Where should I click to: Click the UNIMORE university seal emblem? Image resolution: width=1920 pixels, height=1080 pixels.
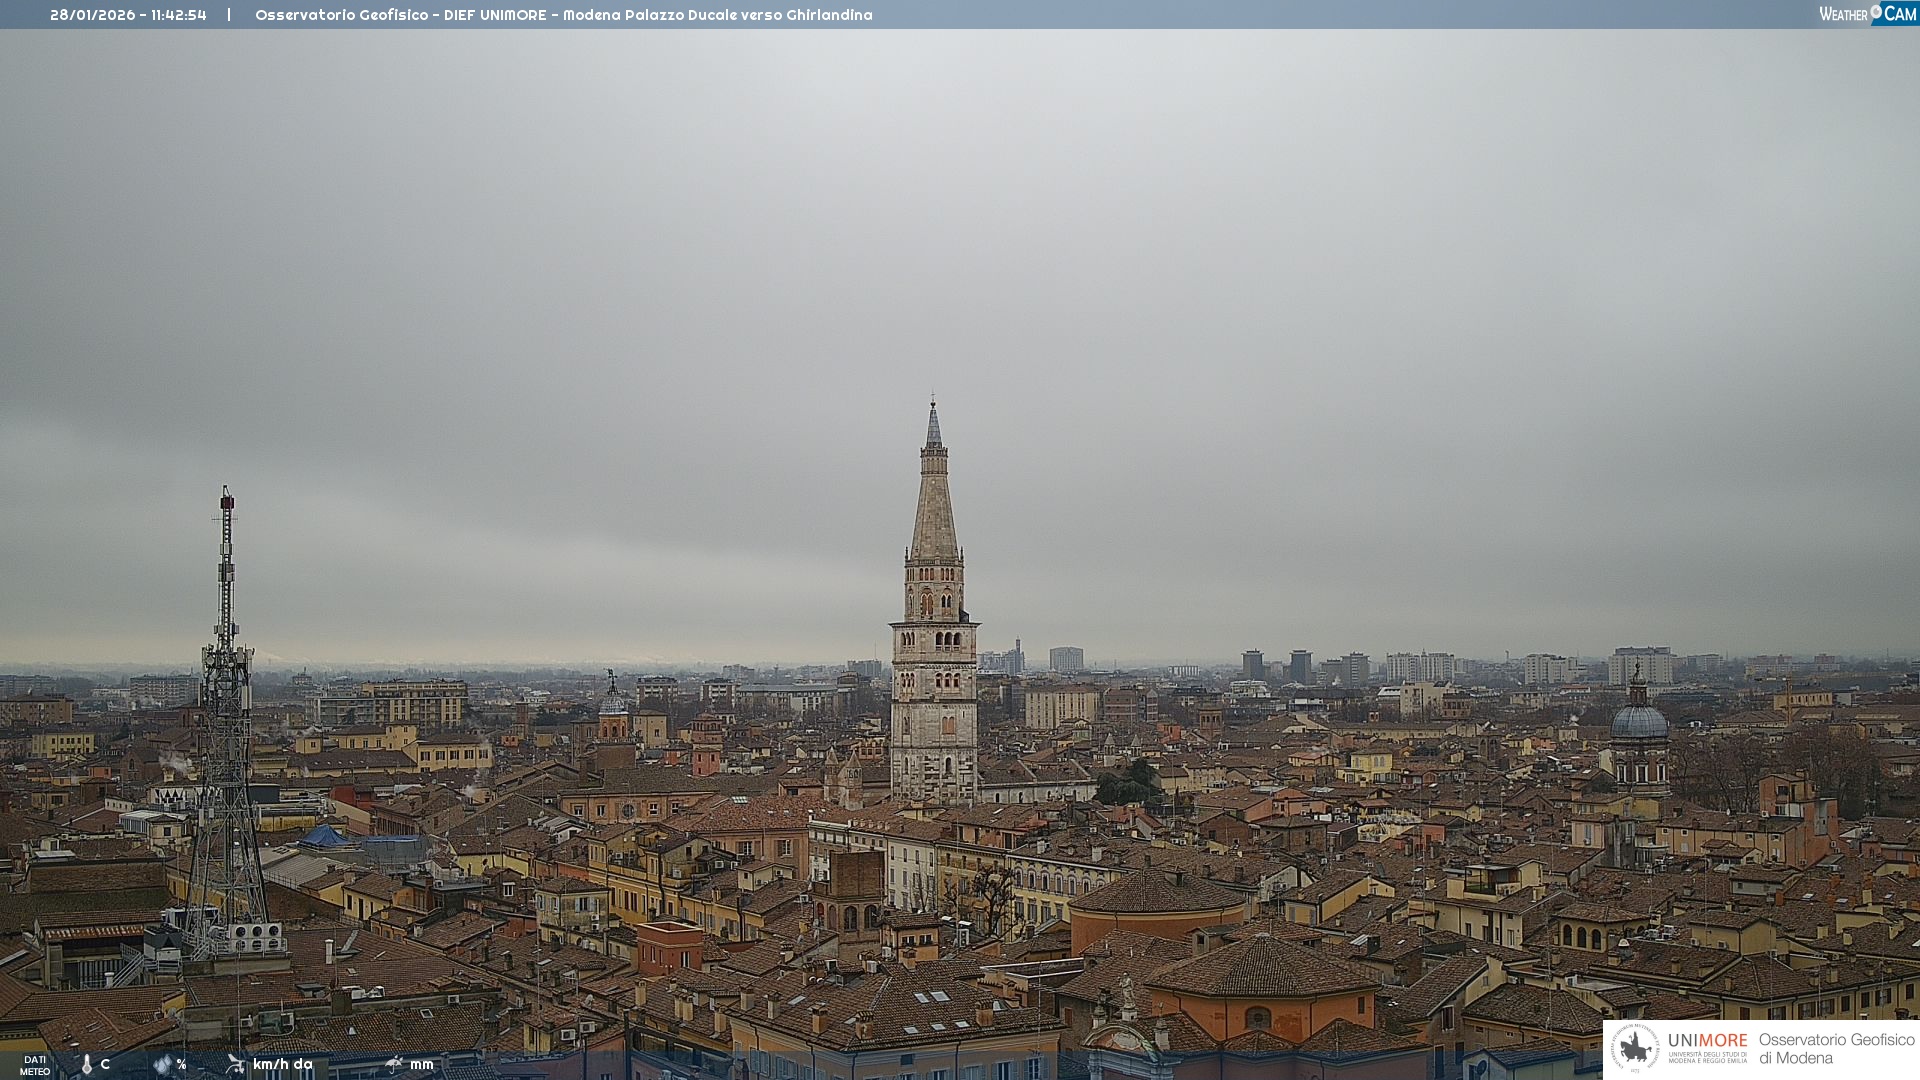click(1635, 1049)
